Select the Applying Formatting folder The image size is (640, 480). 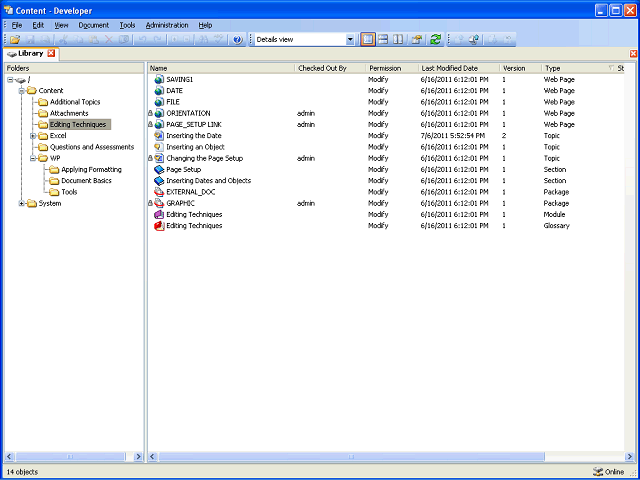coord(91,169)
